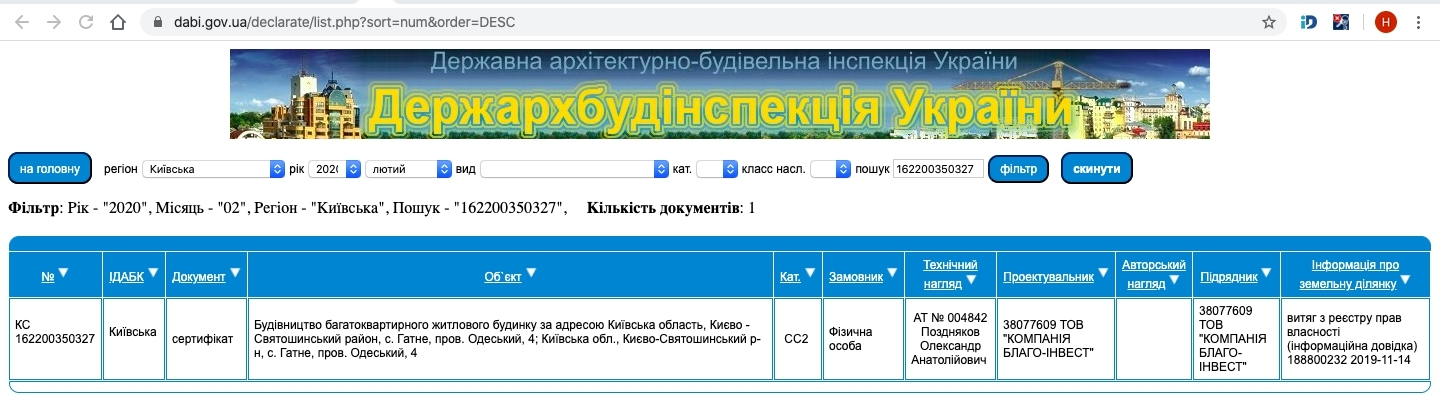Open the red profile avatar 'H'
Viewport: 1440px width, 407px height.
tap(1385, 21)
